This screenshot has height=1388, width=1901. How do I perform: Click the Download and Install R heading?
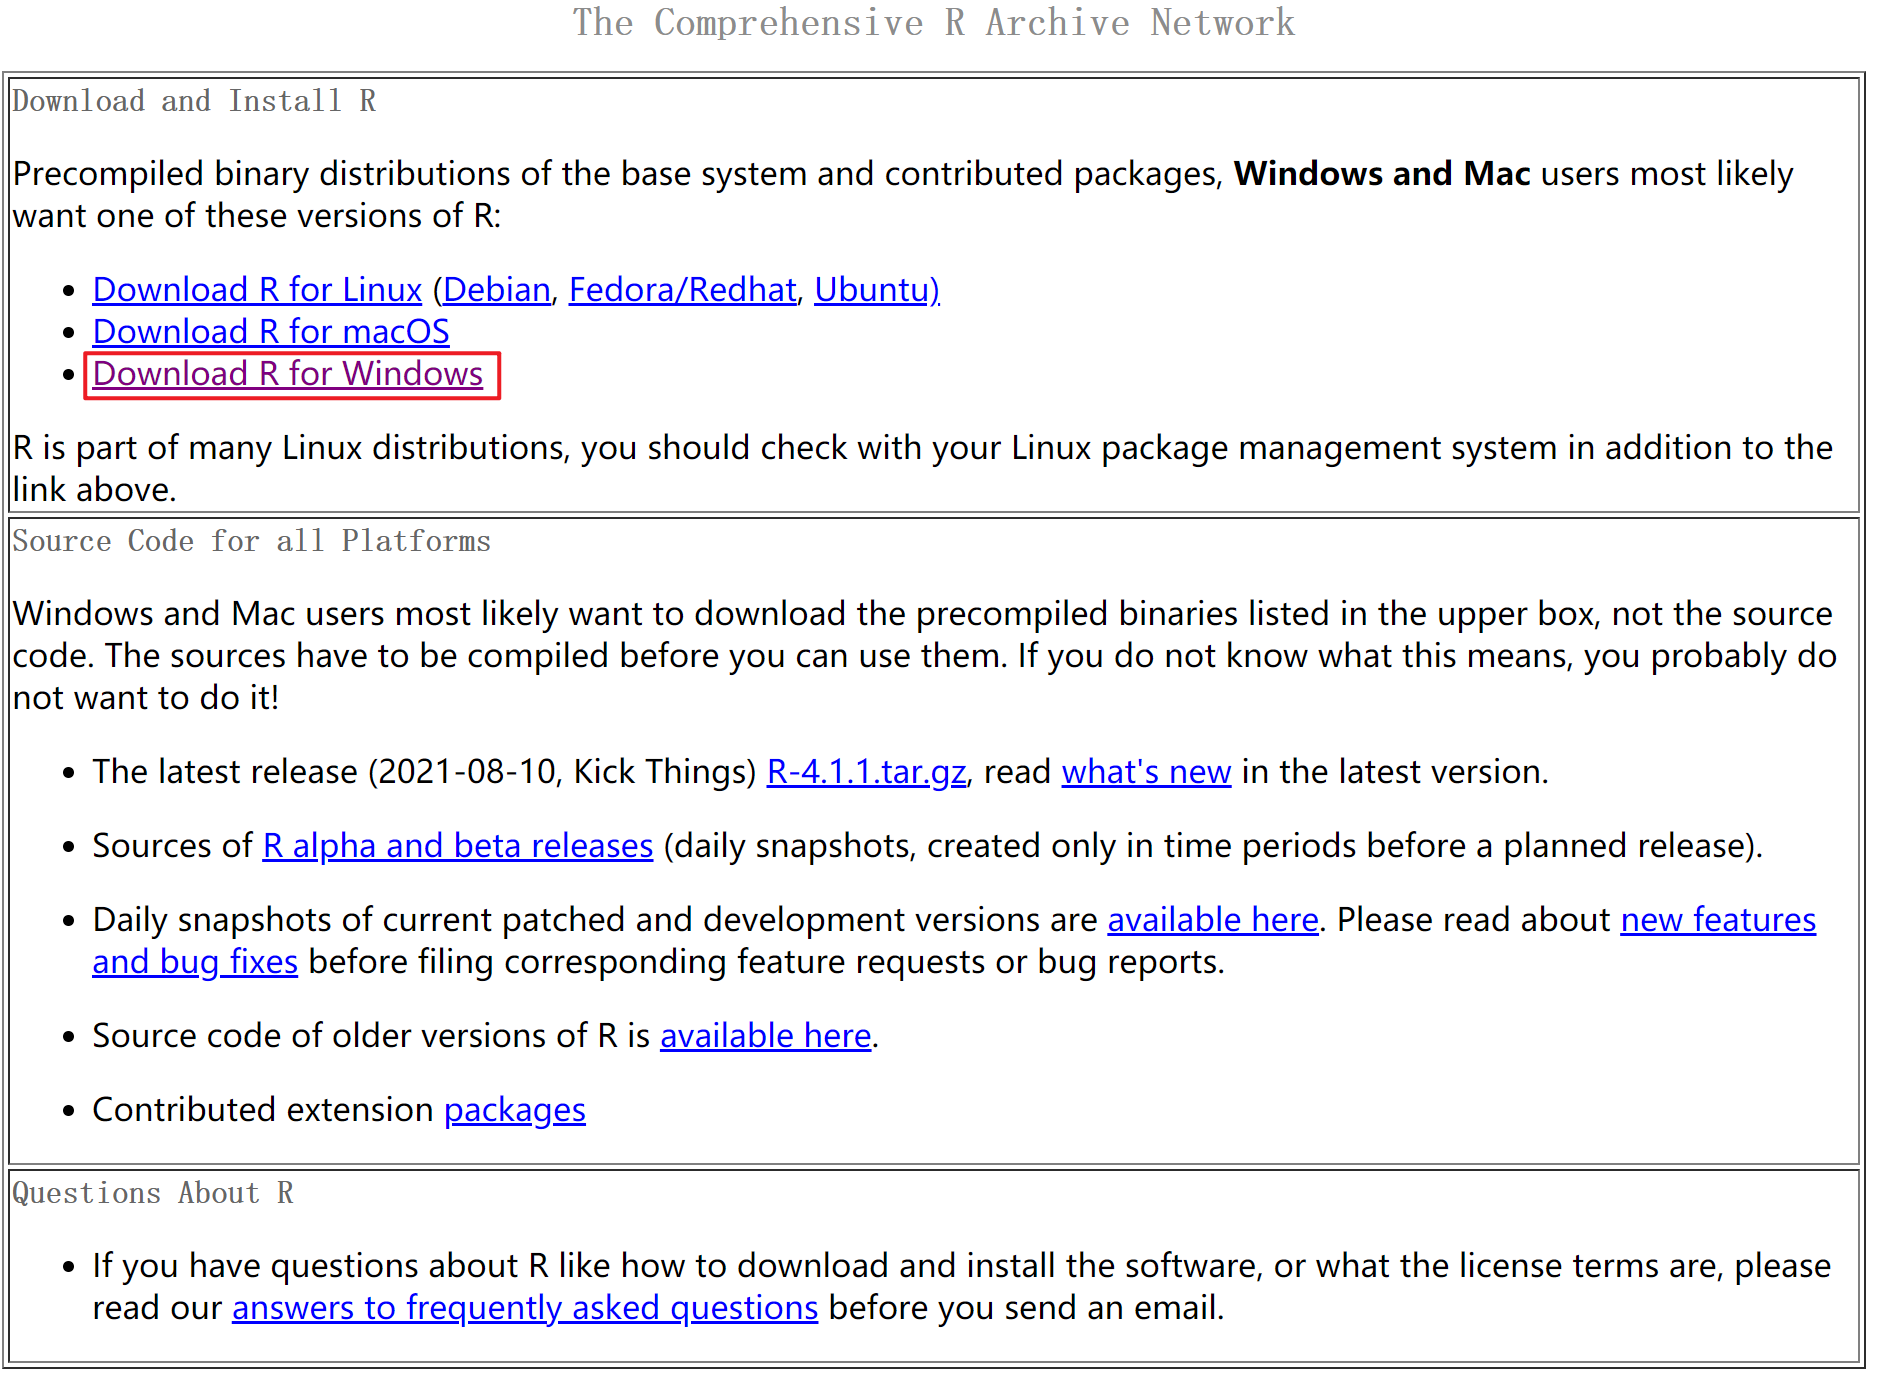coord(194,102)
